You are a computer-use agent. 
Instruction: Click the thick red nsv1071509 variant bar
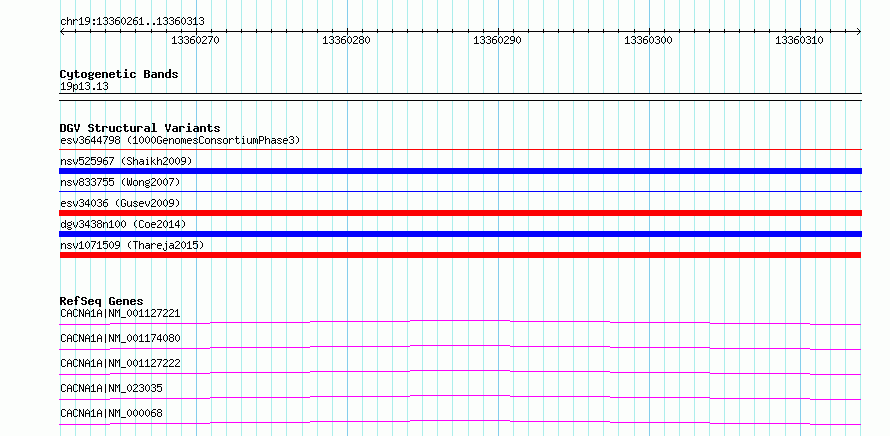pos(460,255)
